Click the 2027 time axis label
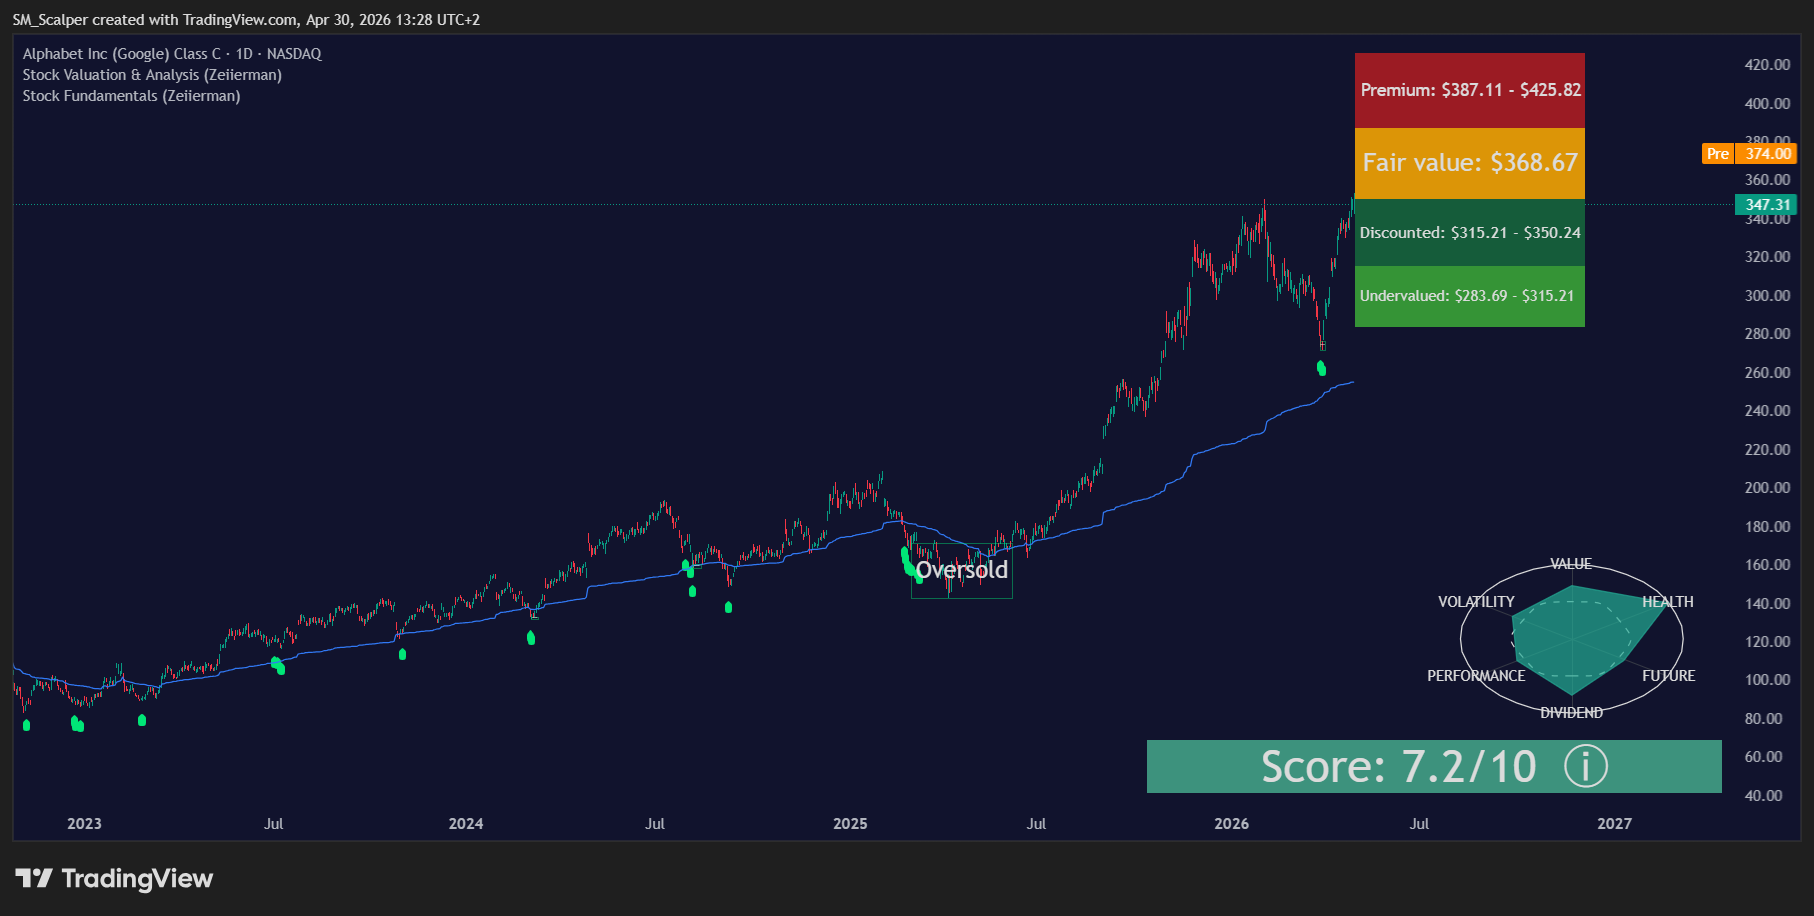This screenshot has height=916, width=1814. click(1615, 824)
